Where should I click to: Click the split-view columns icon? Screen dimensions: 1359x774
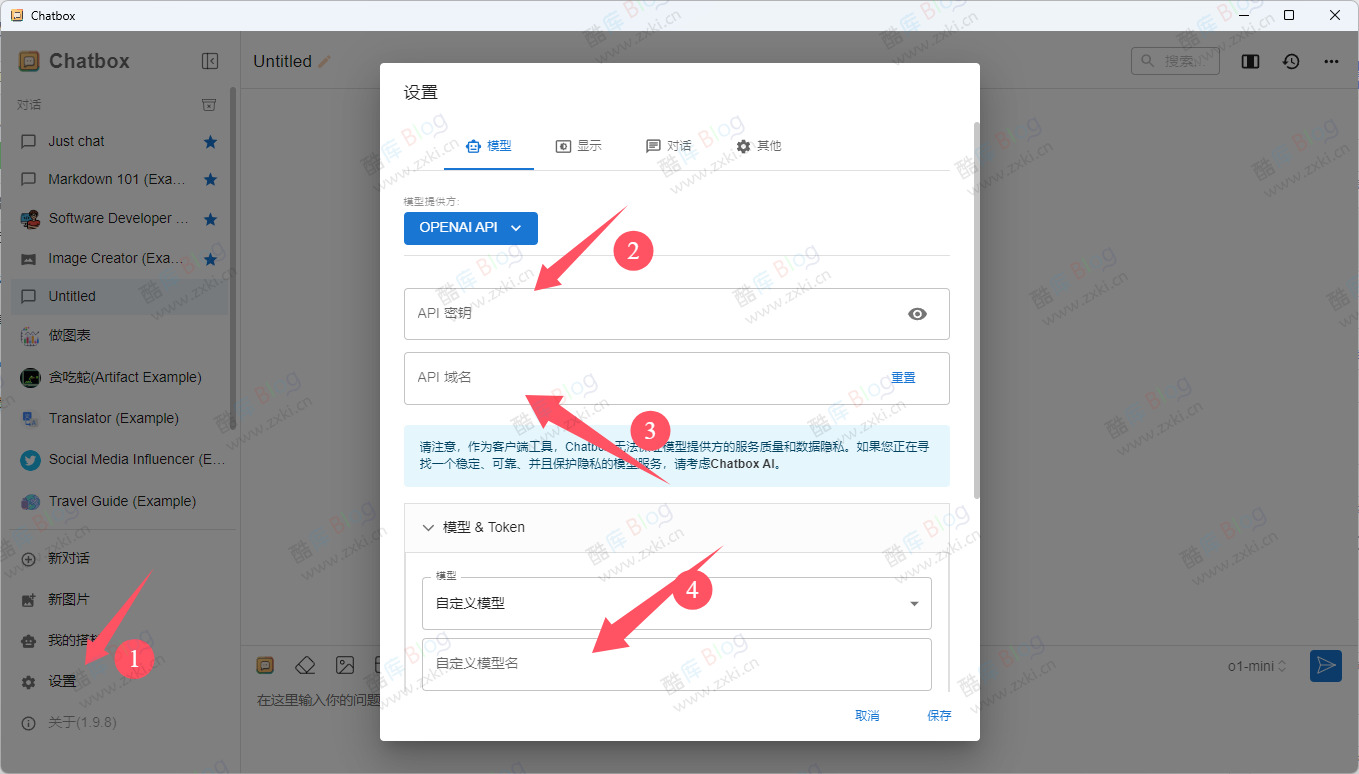tap(1250, 61)
